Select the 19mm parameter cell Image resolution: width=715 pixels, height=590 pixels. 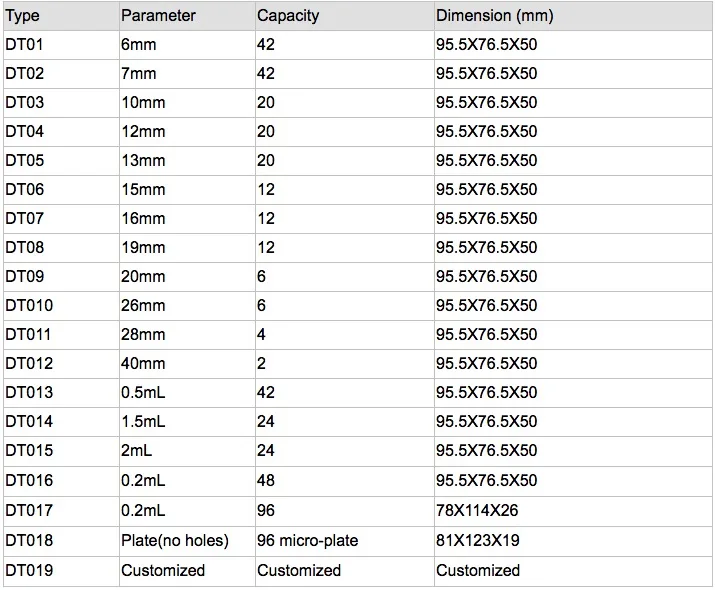[x=143, y=248]
